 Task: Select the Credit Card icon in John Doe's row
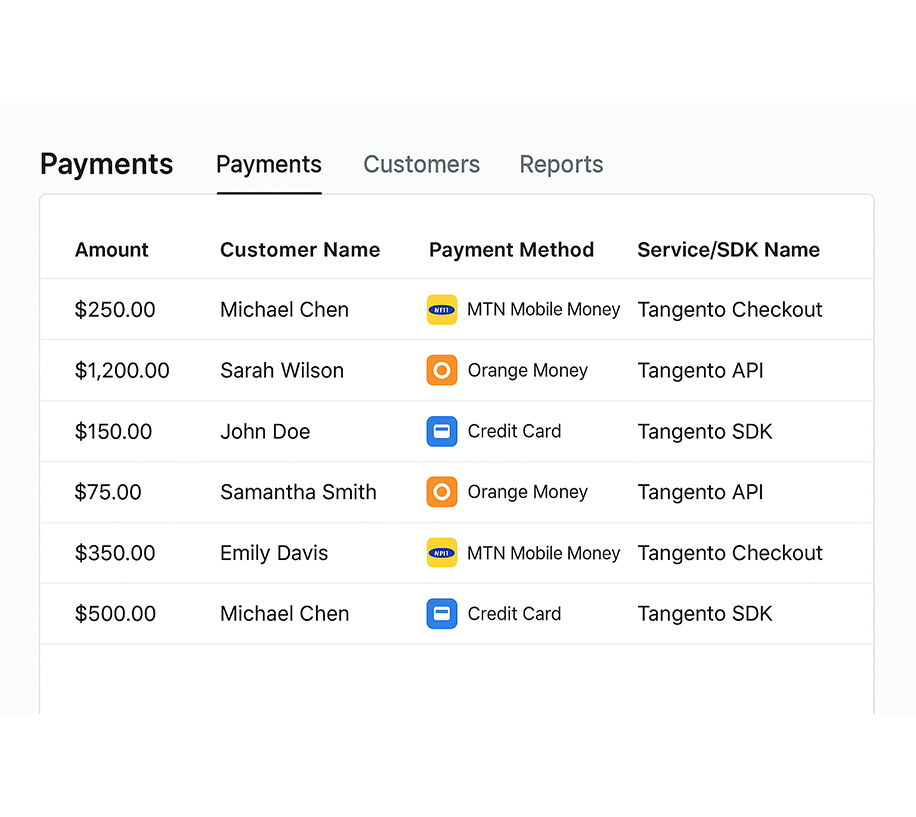[442, 432]
